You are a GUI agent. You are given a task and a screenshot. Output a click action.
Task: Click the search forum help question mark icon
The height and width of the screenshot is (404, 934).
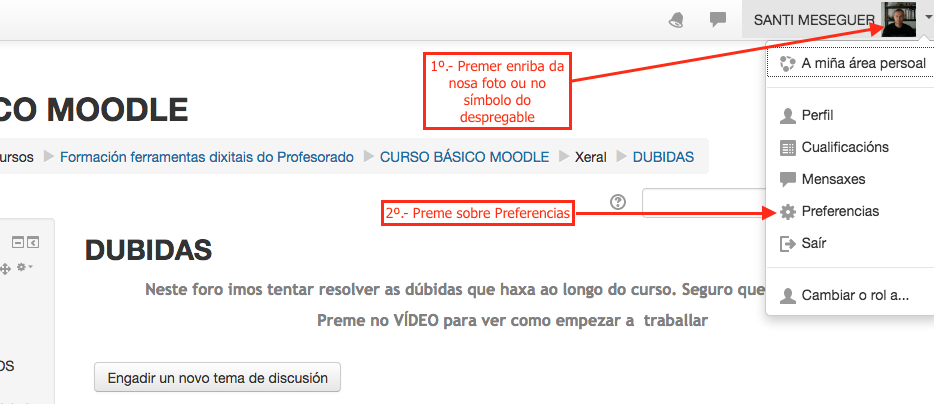[617, 202]
